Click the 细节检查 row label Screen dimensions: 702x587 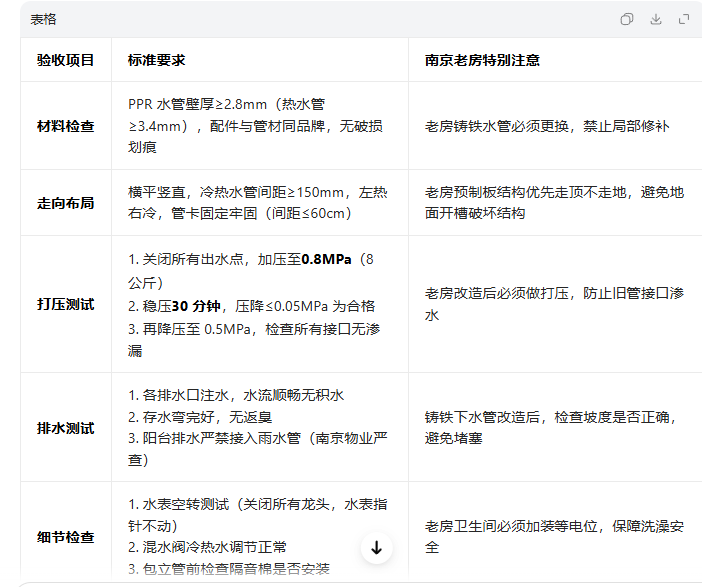pyautogui.click(x=65, y=537)
